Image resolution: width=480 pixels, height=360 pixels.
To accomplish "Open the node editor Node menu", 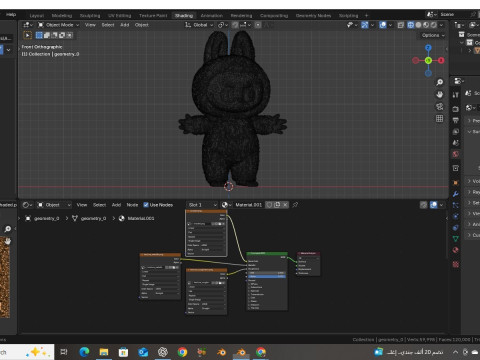I will (132, 205).
